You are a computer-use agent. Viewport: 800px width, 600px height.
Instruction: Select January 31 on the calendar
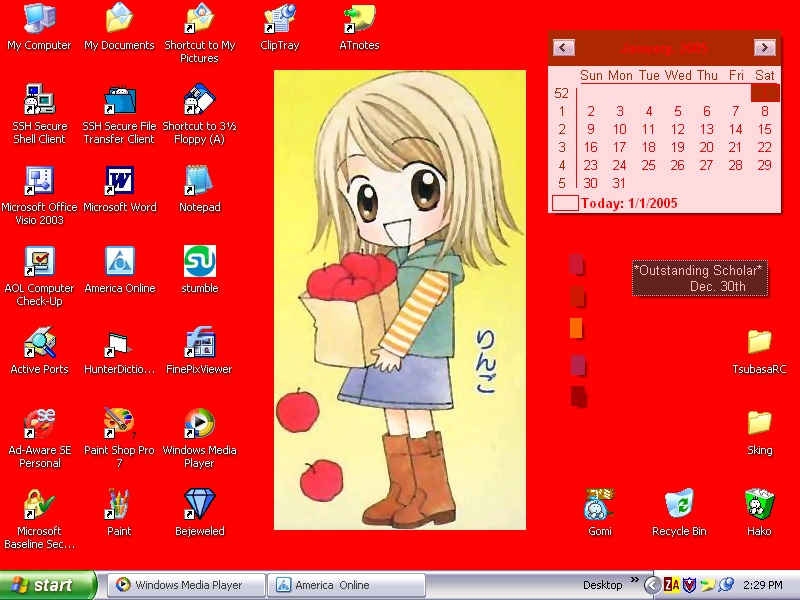(x=619, y=183)
